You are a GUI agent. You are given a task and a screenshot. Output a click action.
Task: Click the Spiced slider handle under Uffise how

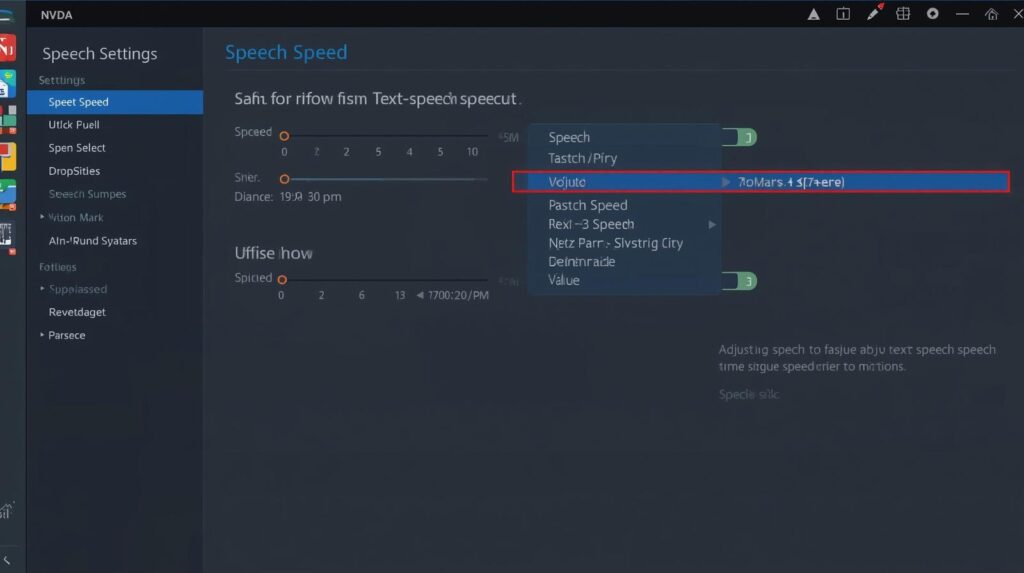point(282,280)
